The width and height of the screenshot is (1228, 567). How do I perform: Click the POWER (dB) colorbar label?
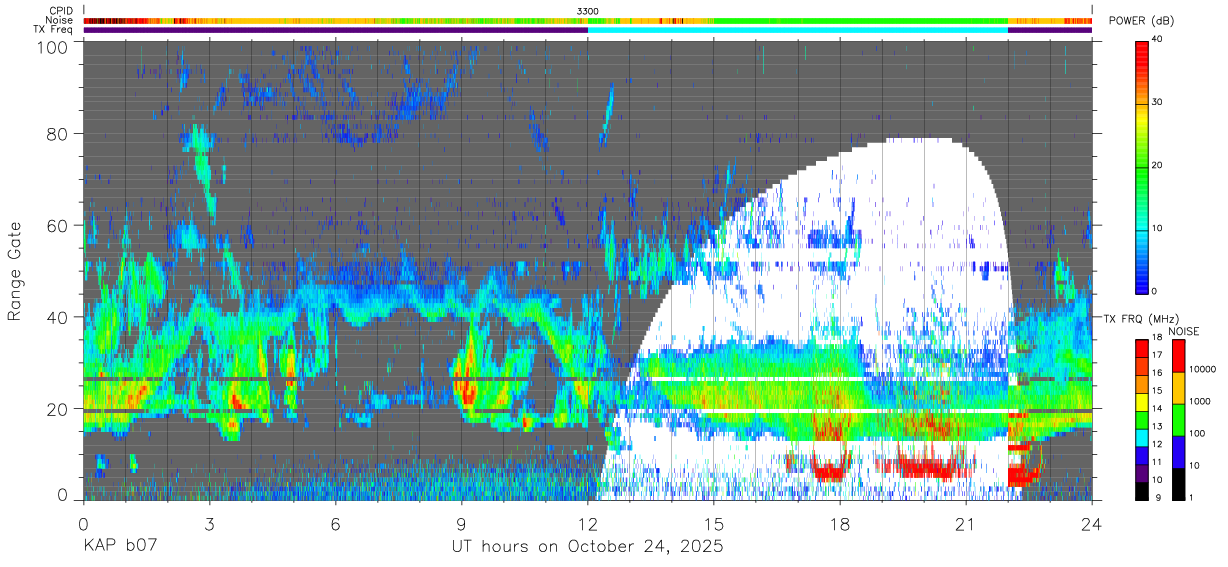coord(1142,21)
